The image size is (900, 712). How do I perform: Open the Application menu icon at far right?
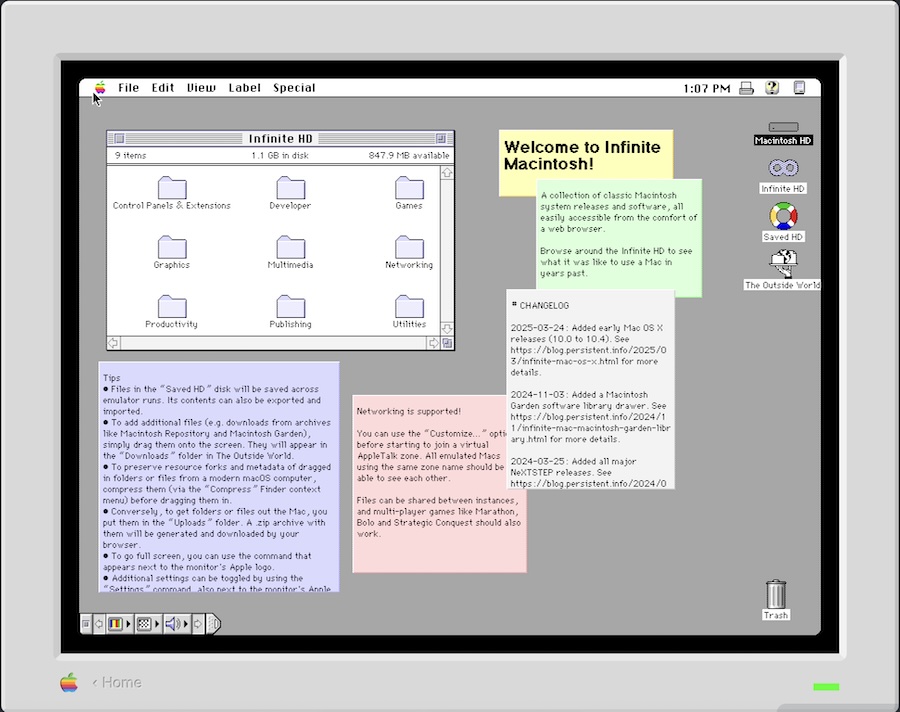coord(799,88)
